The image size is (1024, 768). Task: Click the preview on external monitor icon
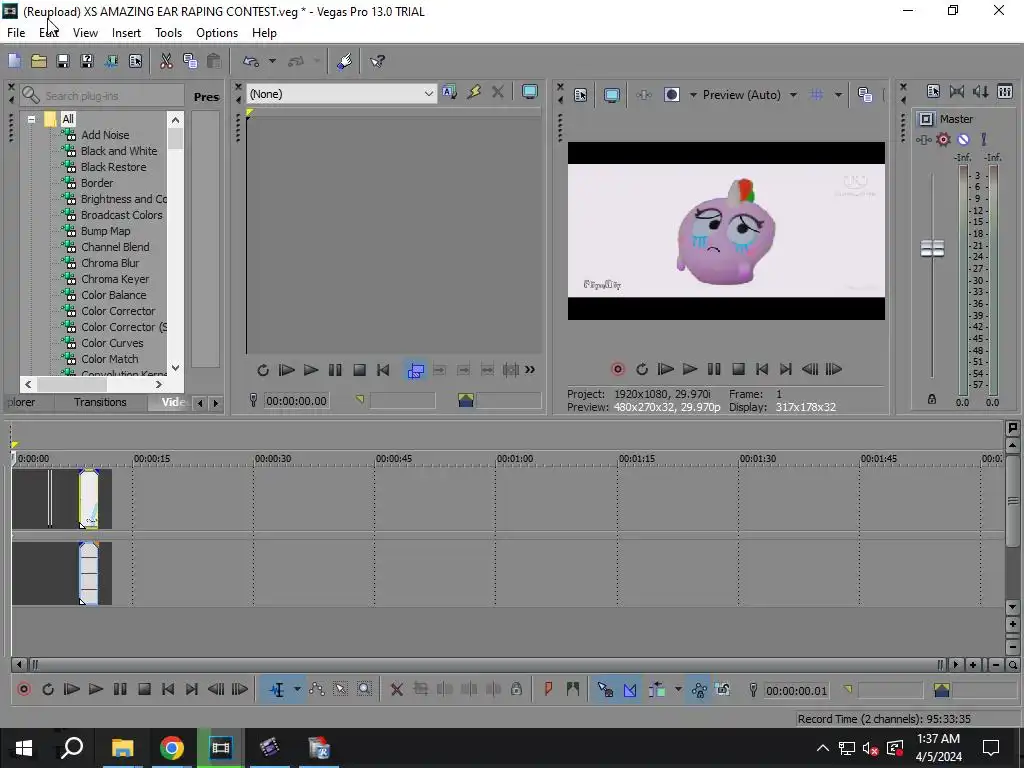pos(611,95)
